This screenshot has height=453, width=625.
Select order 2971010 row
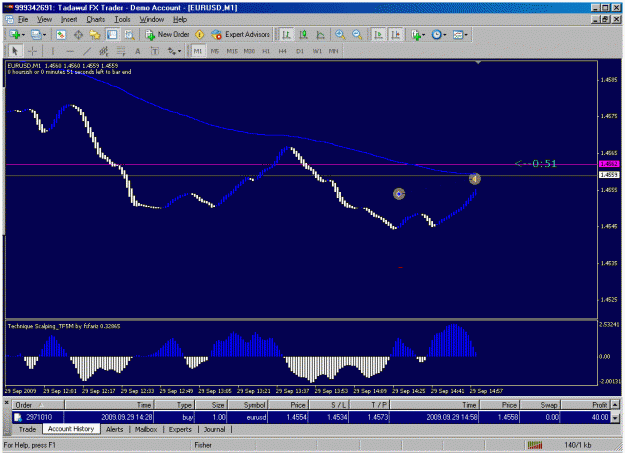point(311,418)
